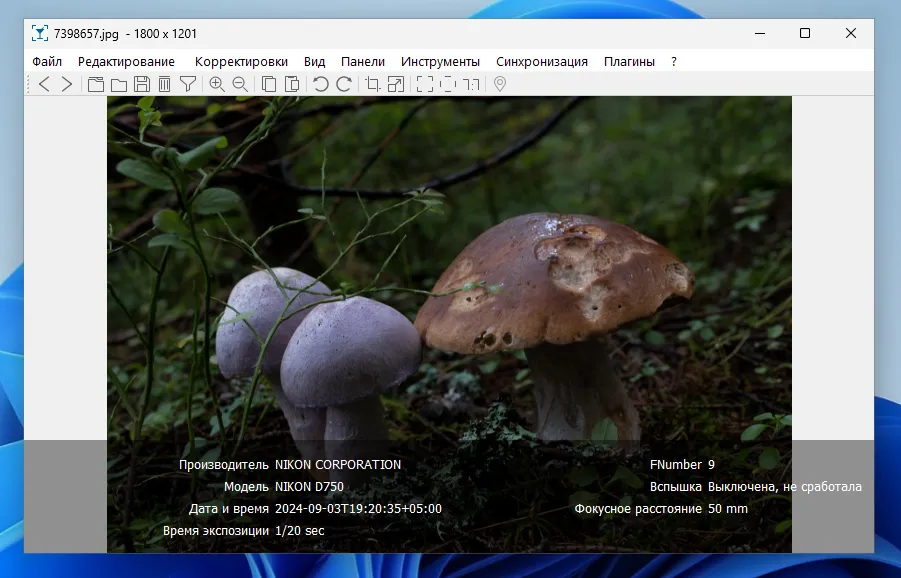Rotate image counterclockwise
The image size is (901, 578).
(x=321, y=84)
